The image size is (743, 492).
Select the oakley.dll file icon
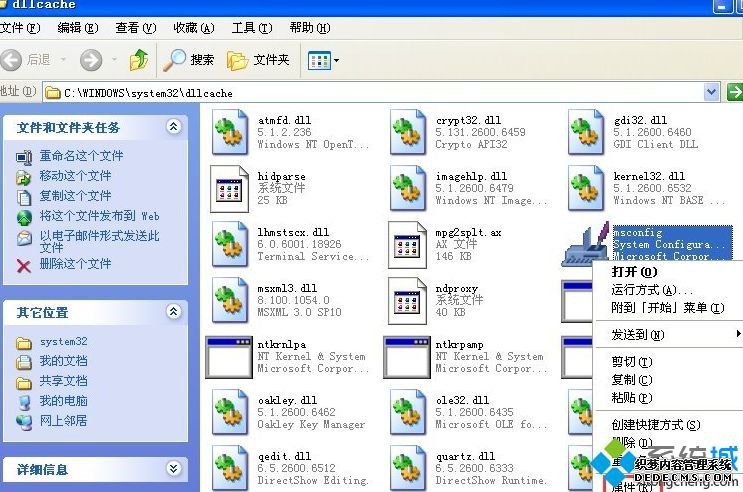(x=230, y=412)
